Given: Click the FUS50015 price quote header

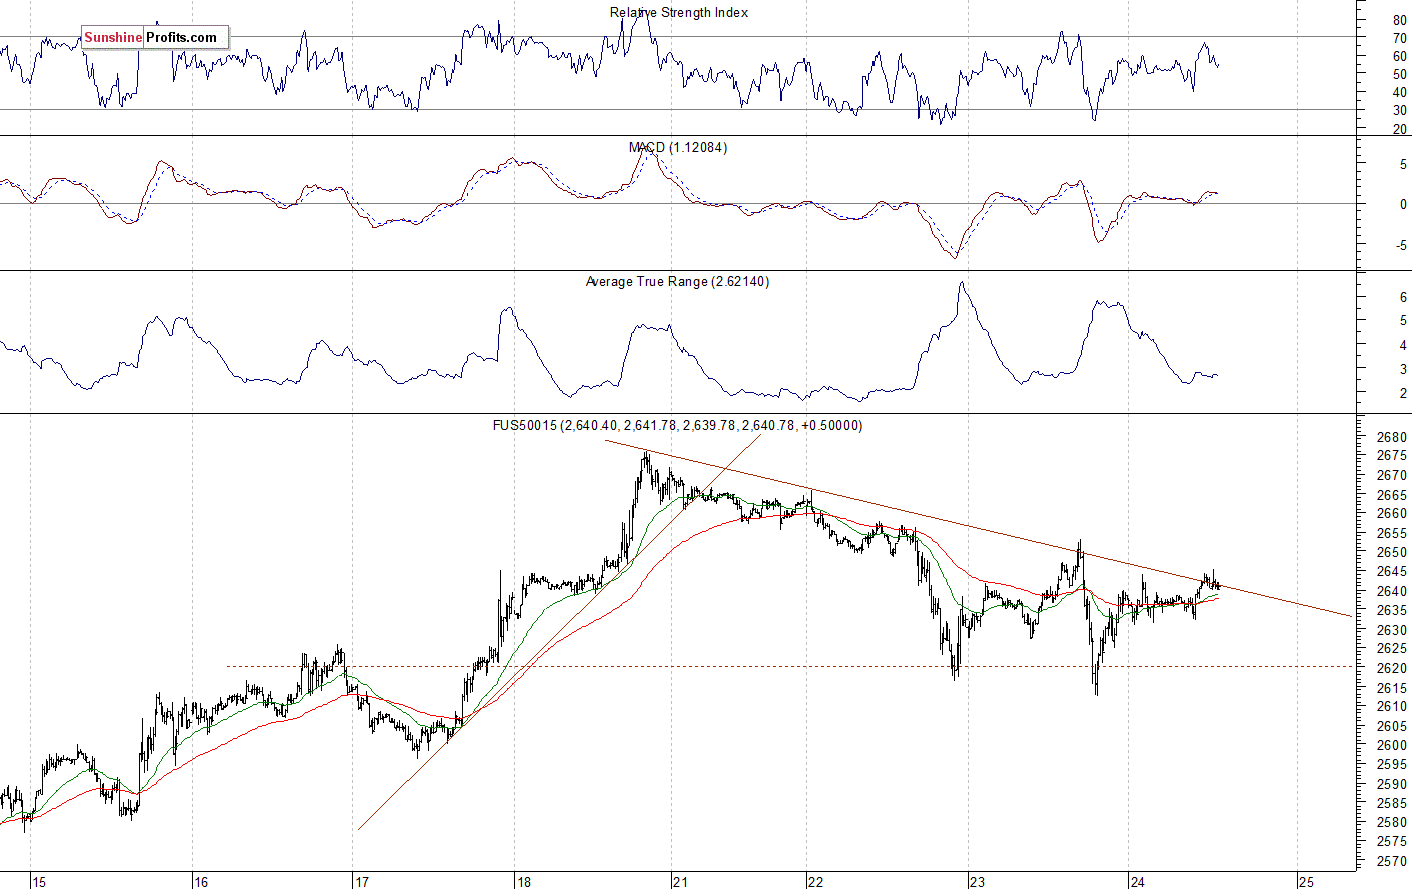Looking at the screenshot, I should [677, 425].
